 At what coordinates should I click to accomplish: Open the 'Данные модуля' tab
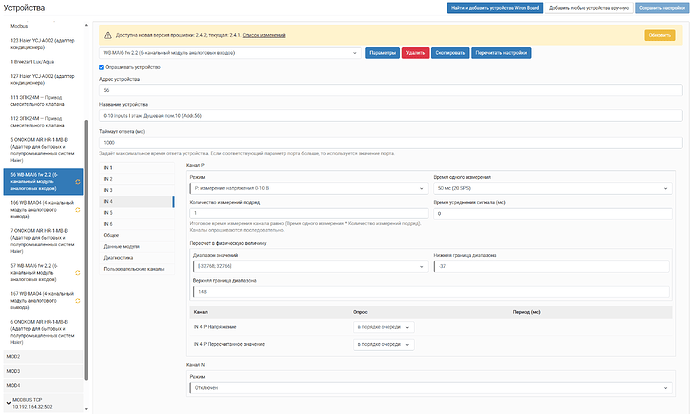(x=137, y=246)
